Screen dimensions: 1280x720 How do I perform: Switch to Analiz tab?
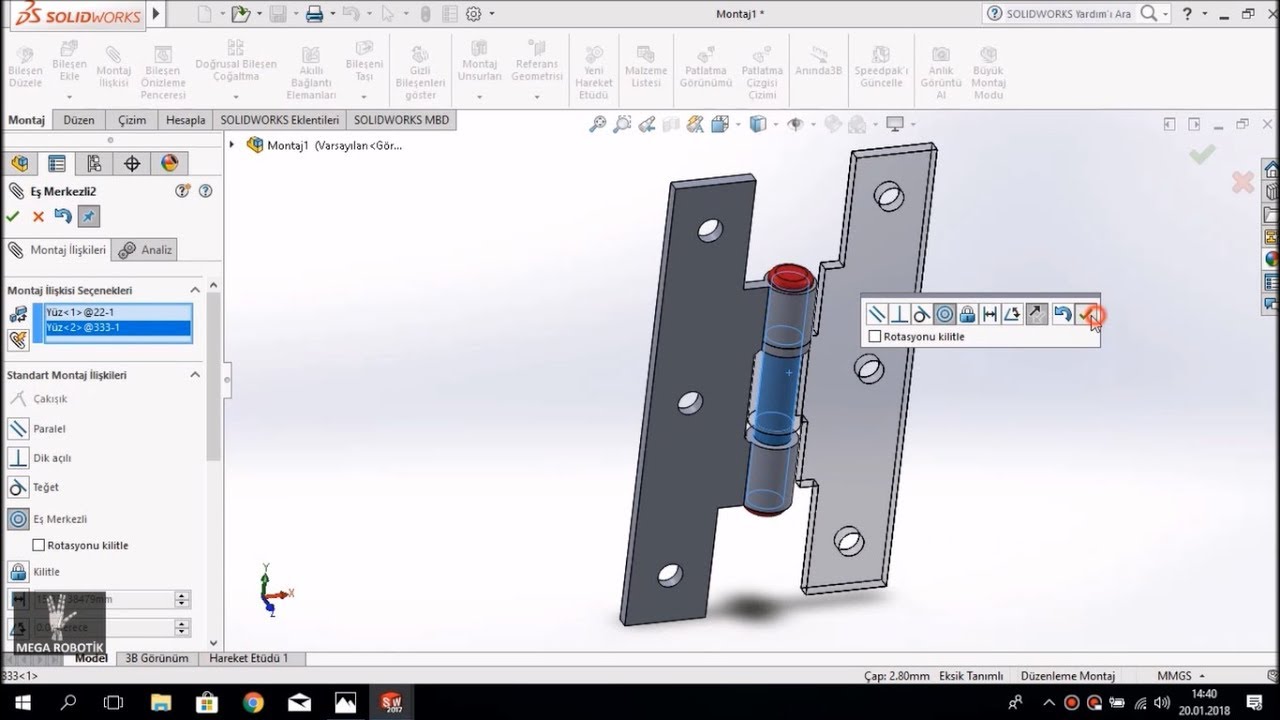[x=146, y=250]
